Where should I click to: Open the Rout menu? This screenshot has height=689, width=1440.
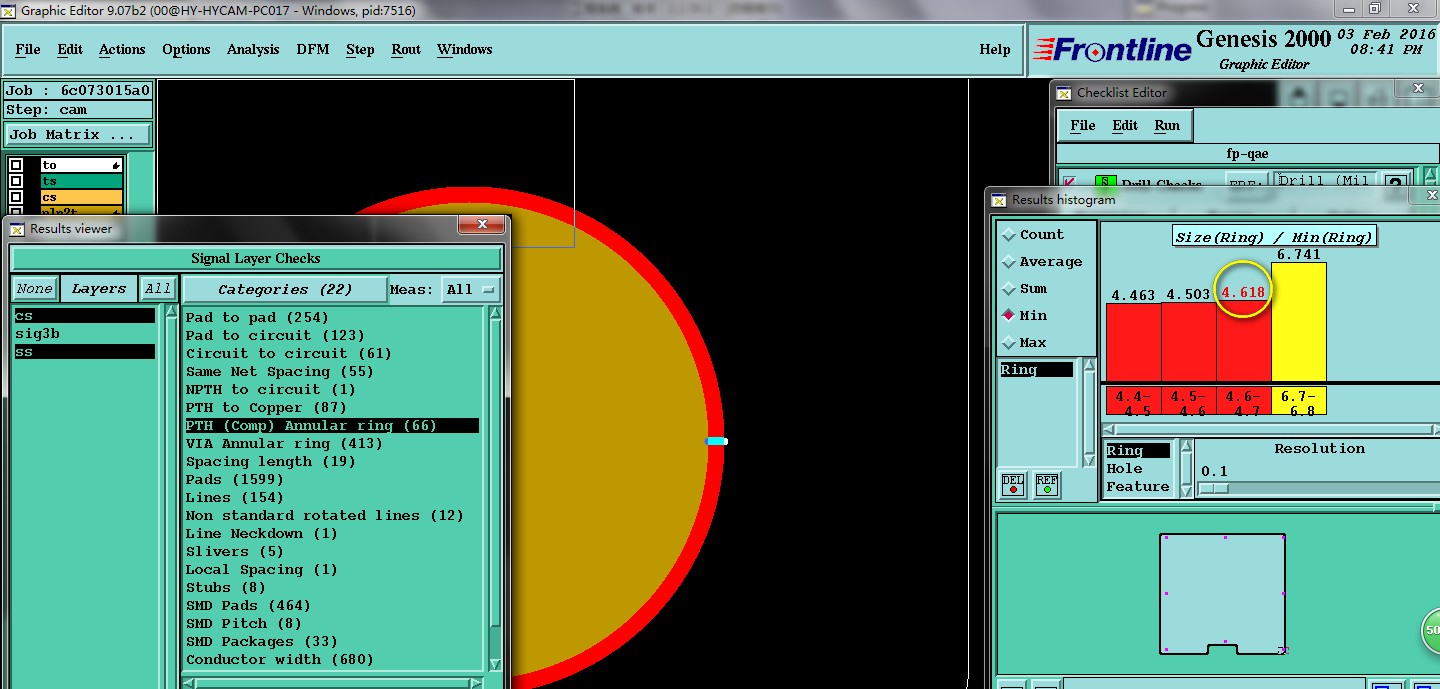click(406, 50)
